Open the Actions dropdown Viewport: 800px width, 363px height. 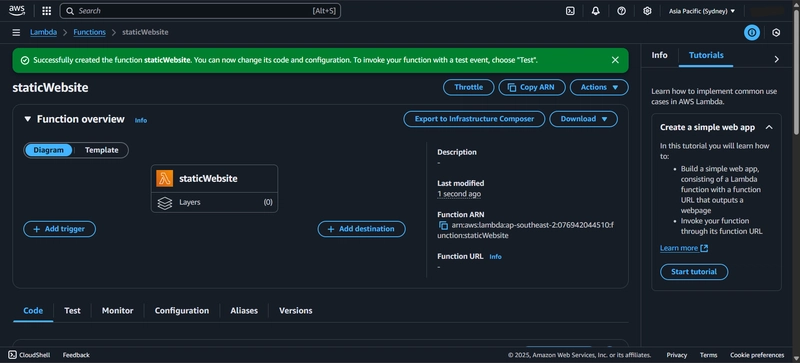pos(599,87)
